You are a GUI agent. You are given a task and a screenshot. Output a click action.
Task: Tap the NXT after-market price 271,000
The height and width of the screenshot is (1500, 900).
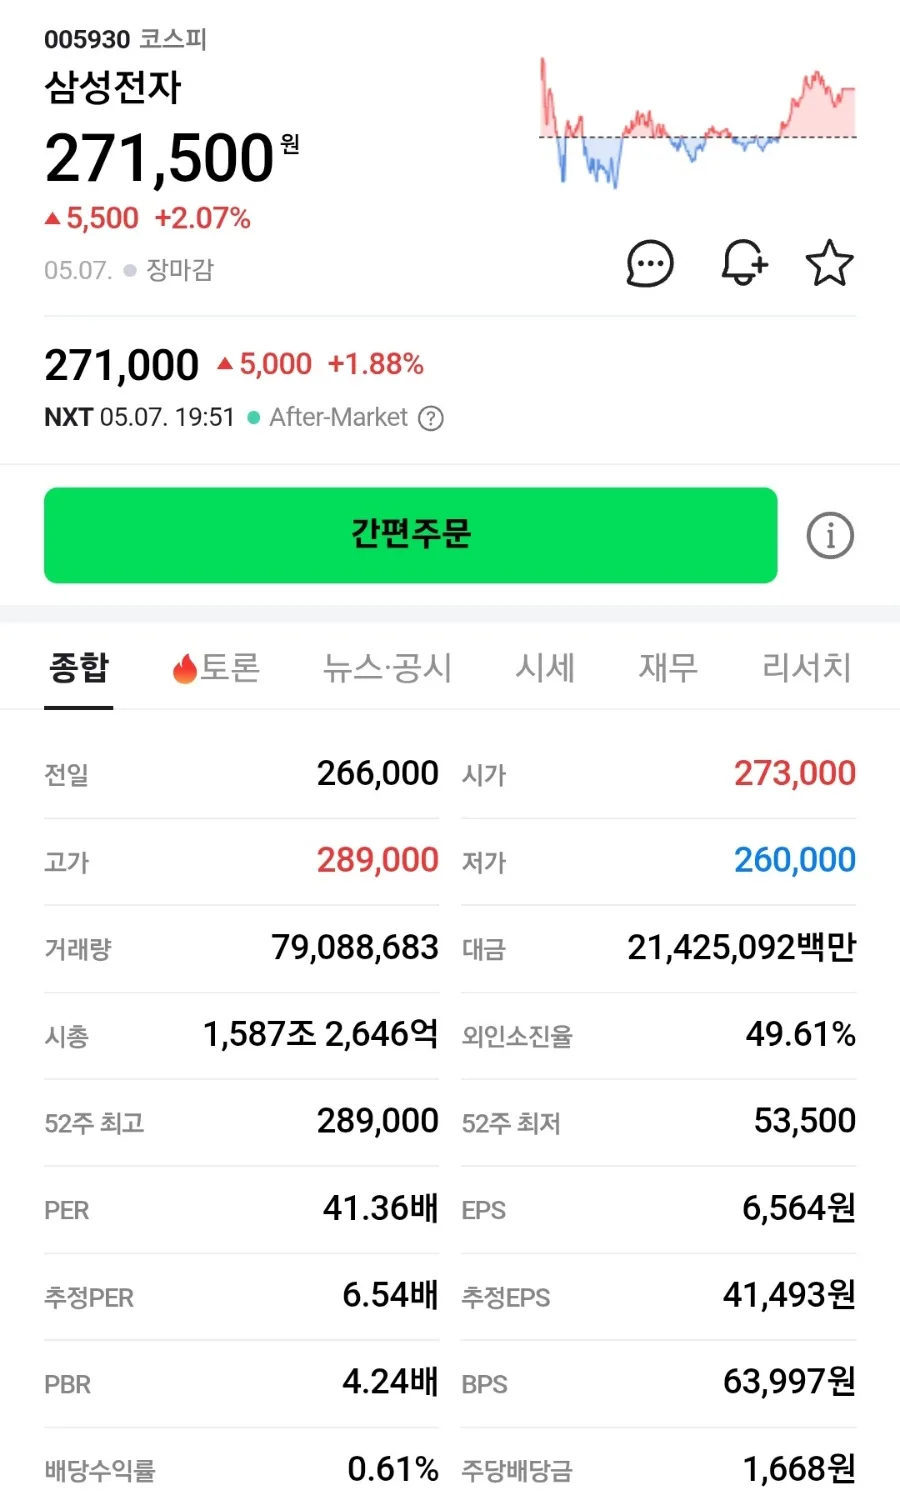point(121,365)
